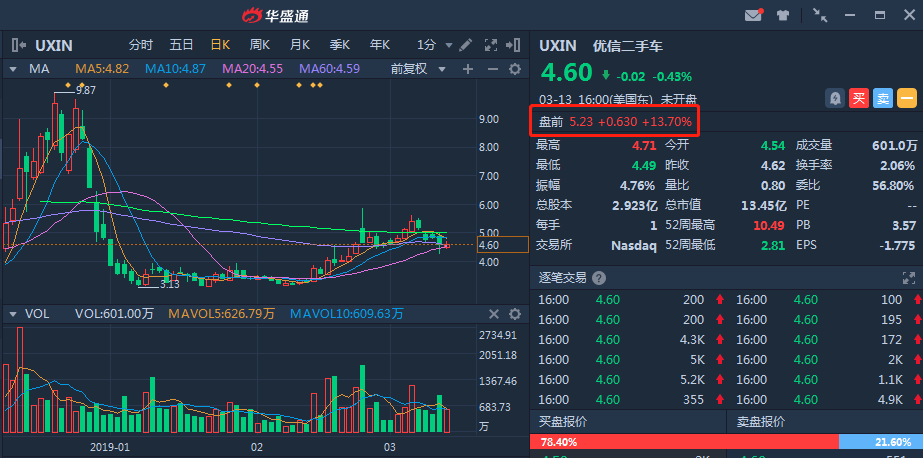The width and height of the screenshot is (923, 458).
Task: Open the 前复权 adjustment dropdown
Action: (418, 69)
